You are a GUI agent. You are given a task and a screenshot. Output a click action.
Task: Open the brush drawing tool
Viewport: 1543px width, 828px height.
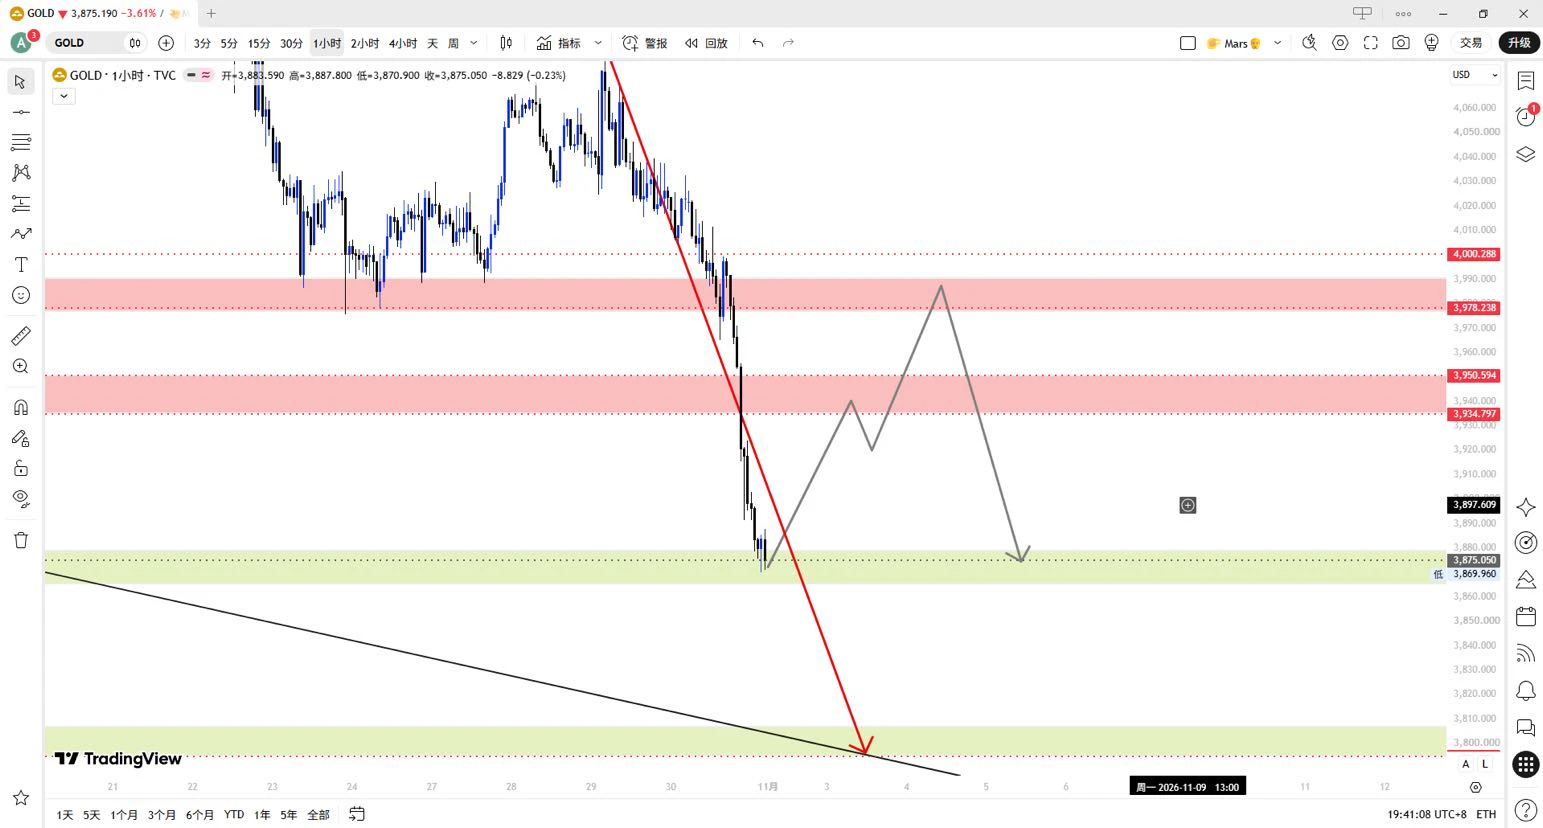click(x=20, y=234)
